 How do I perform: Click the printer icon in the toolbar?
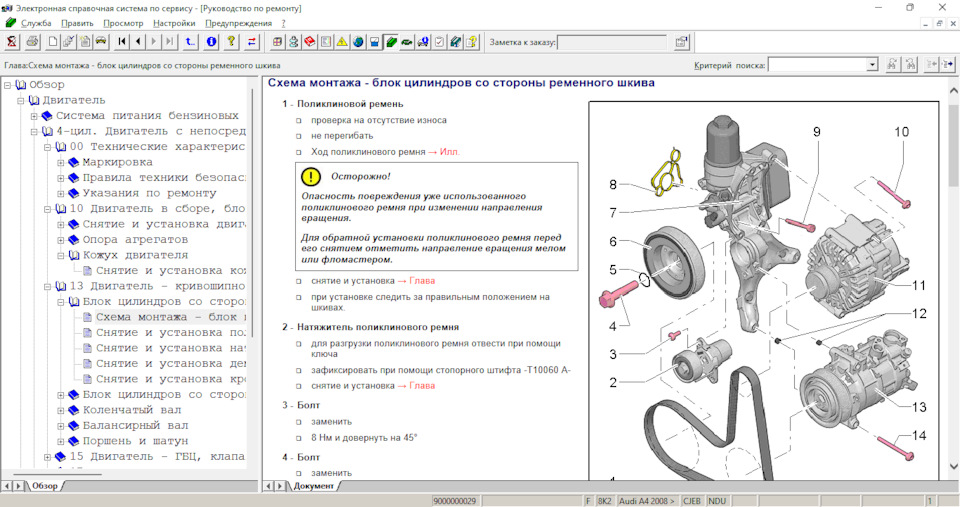pyautogui.click(x=32, y=42)
